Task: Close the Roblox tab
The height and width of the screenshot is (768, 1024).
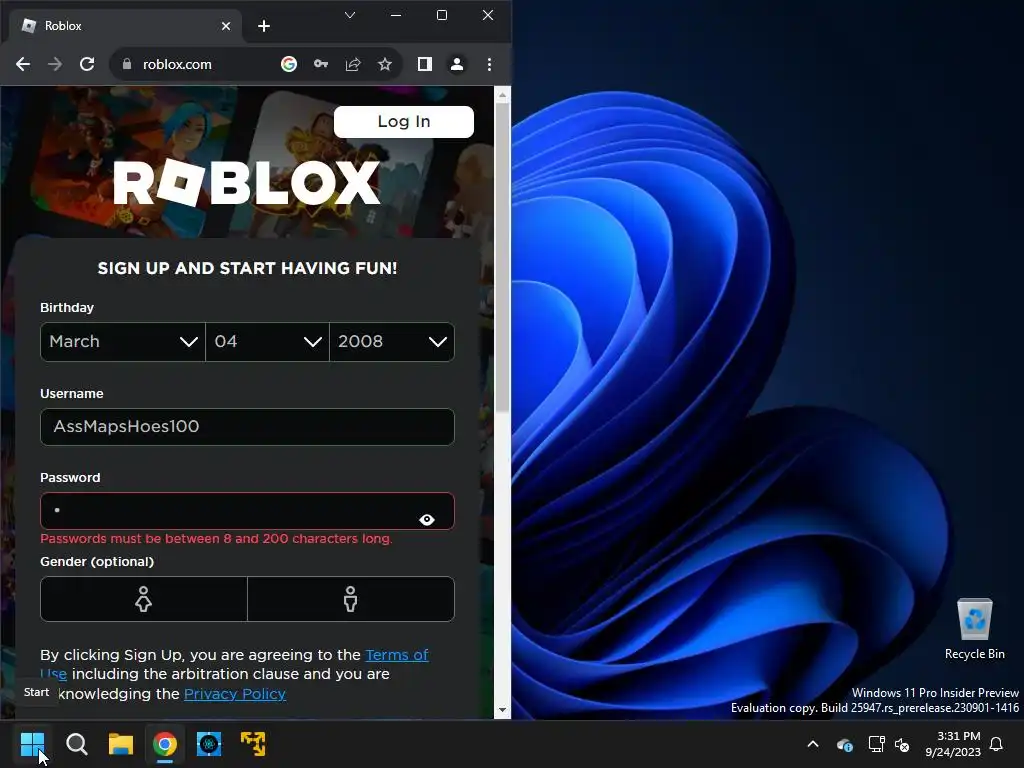Action: [226, 26]
